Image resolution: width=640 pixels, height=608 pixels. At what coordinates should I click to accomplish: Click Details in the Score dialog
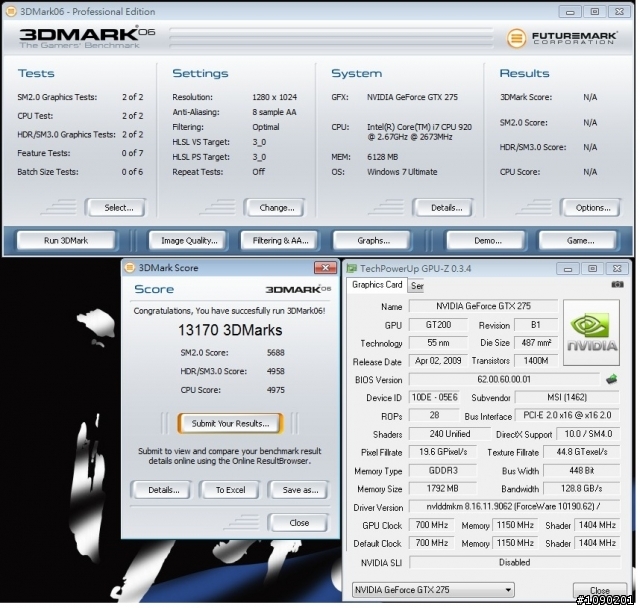(163, 490)
